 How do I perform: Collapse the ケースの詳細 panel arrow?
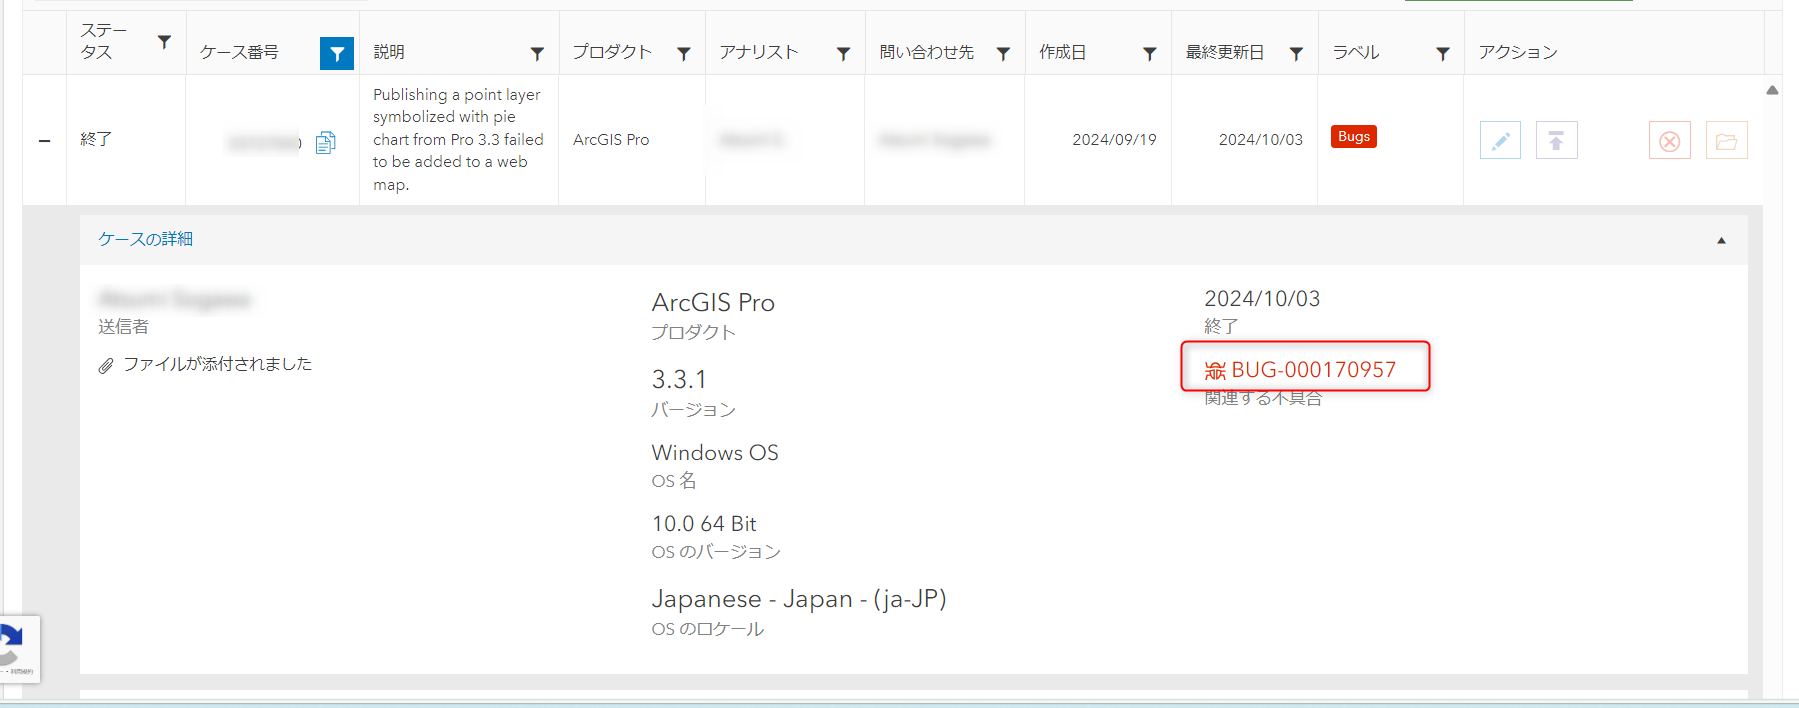[1721, 240]
